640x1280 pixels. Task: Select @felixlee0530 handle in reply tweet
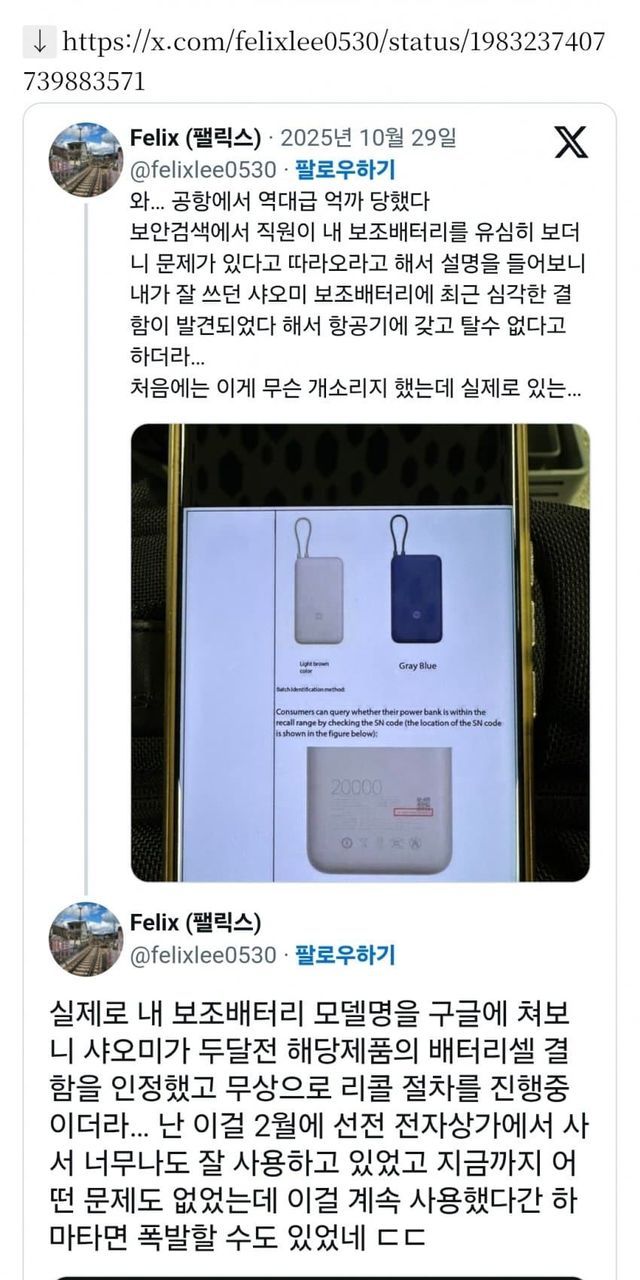pyautogui.click(x=203, y=954)
